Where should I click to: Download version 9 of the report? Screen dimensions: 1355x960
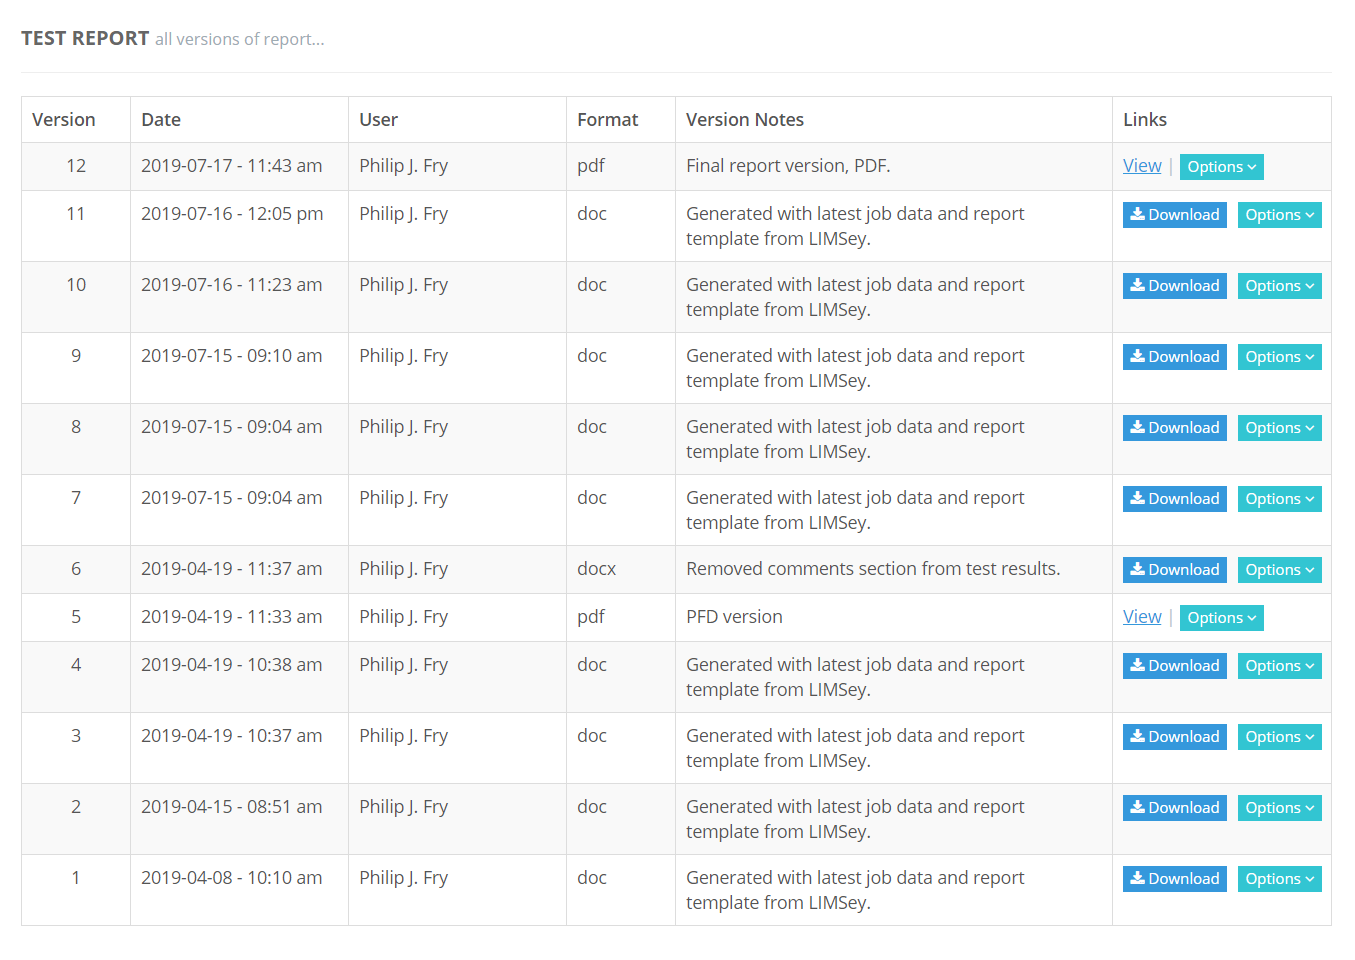coord(1174,357)
